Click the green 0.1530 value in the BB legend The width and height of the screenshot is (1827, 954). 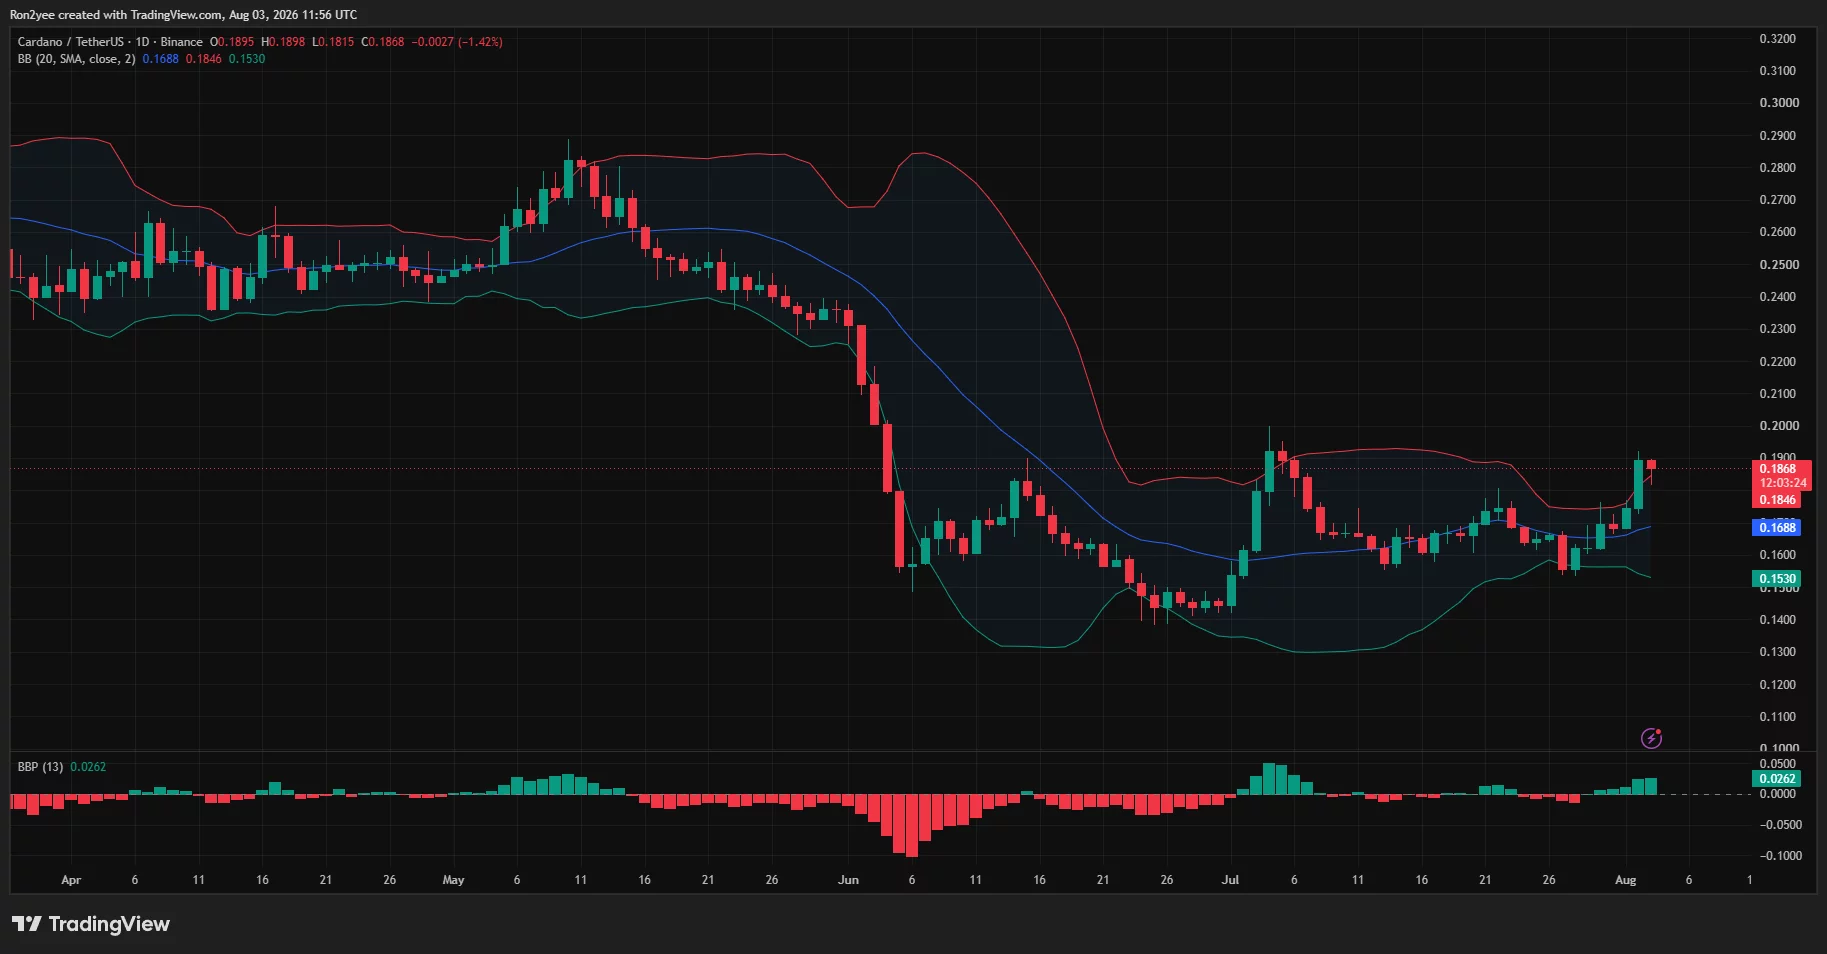[247, 59]
